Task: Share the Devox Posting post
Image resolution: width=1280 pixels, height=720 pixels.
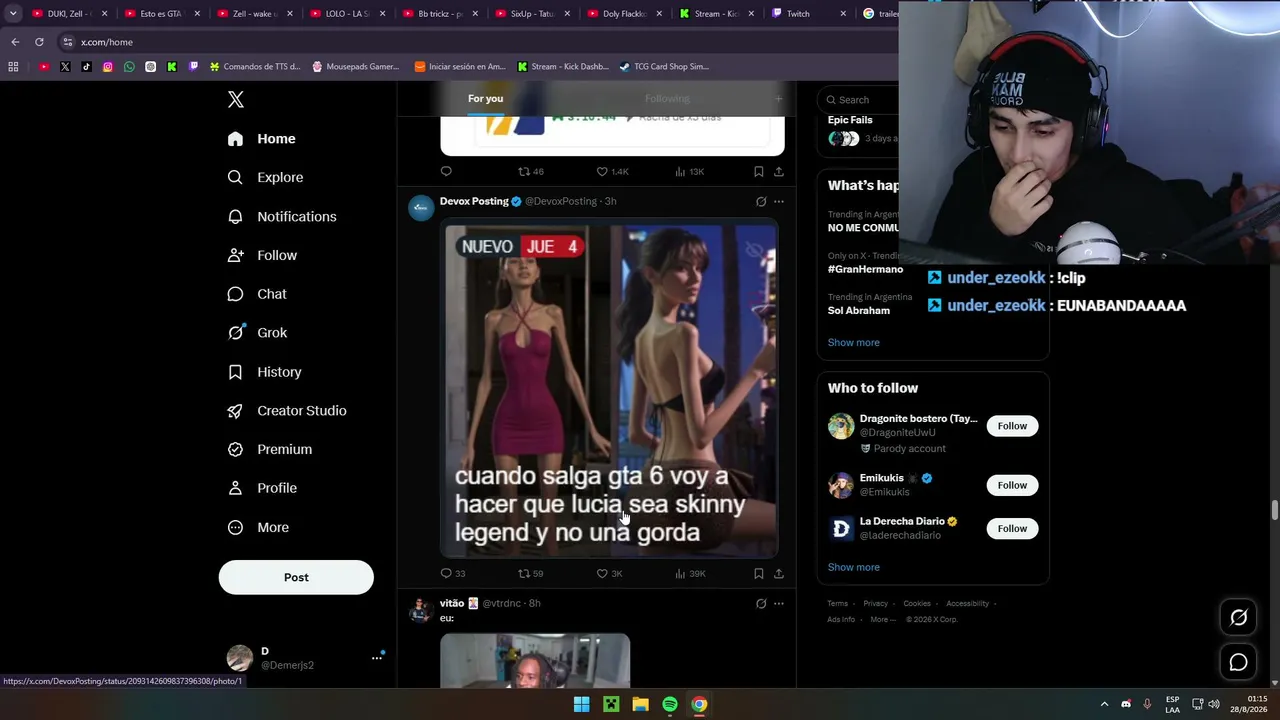Action: tap(779, 573)
